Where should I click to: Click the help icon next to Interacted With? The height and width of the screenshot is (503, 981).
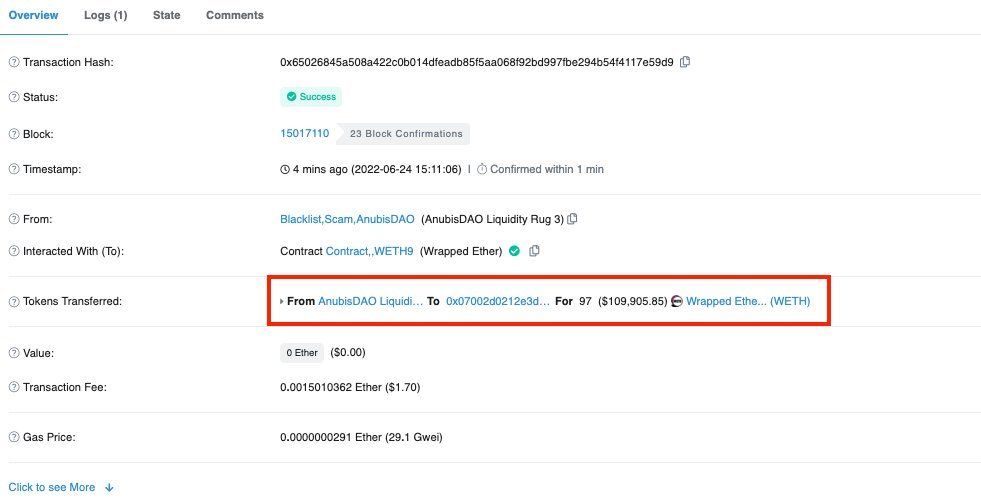tap(14, 251)
